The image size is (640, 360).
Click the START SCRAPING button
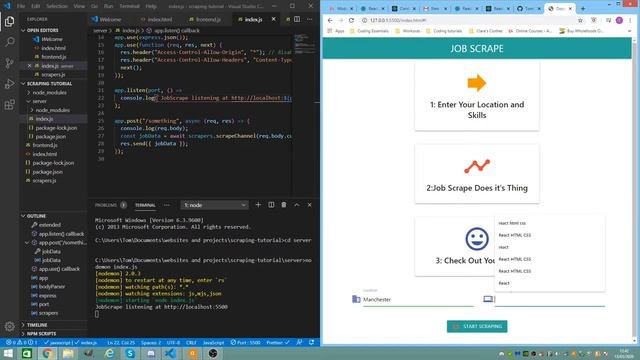click(477, 326)
